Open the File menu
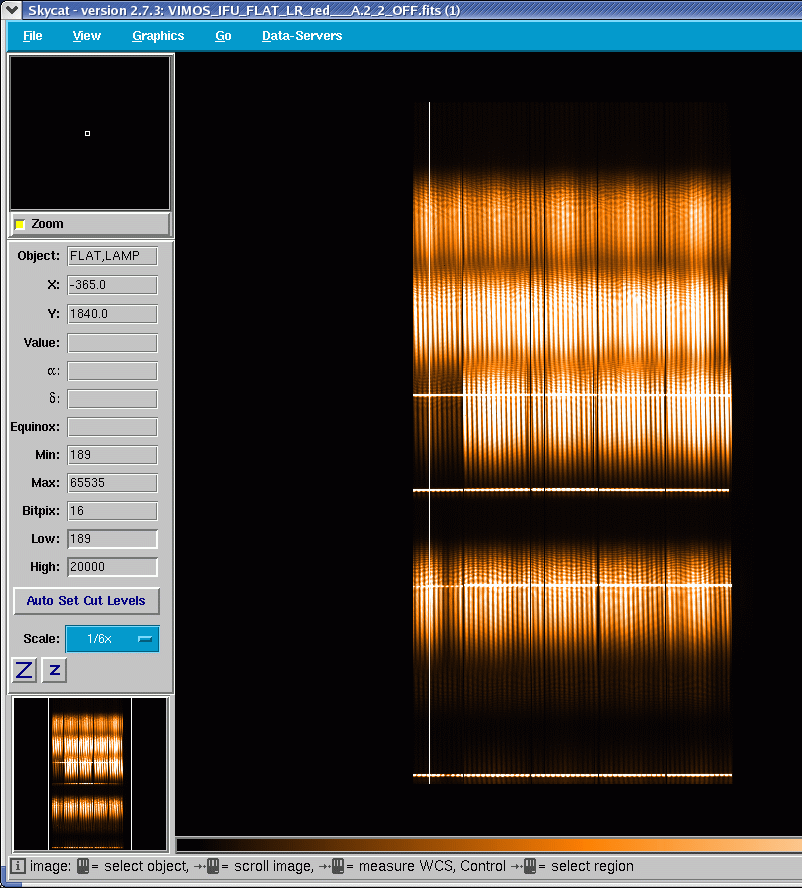The height and width of the screenshot is (888, 802). click(32, 36)
